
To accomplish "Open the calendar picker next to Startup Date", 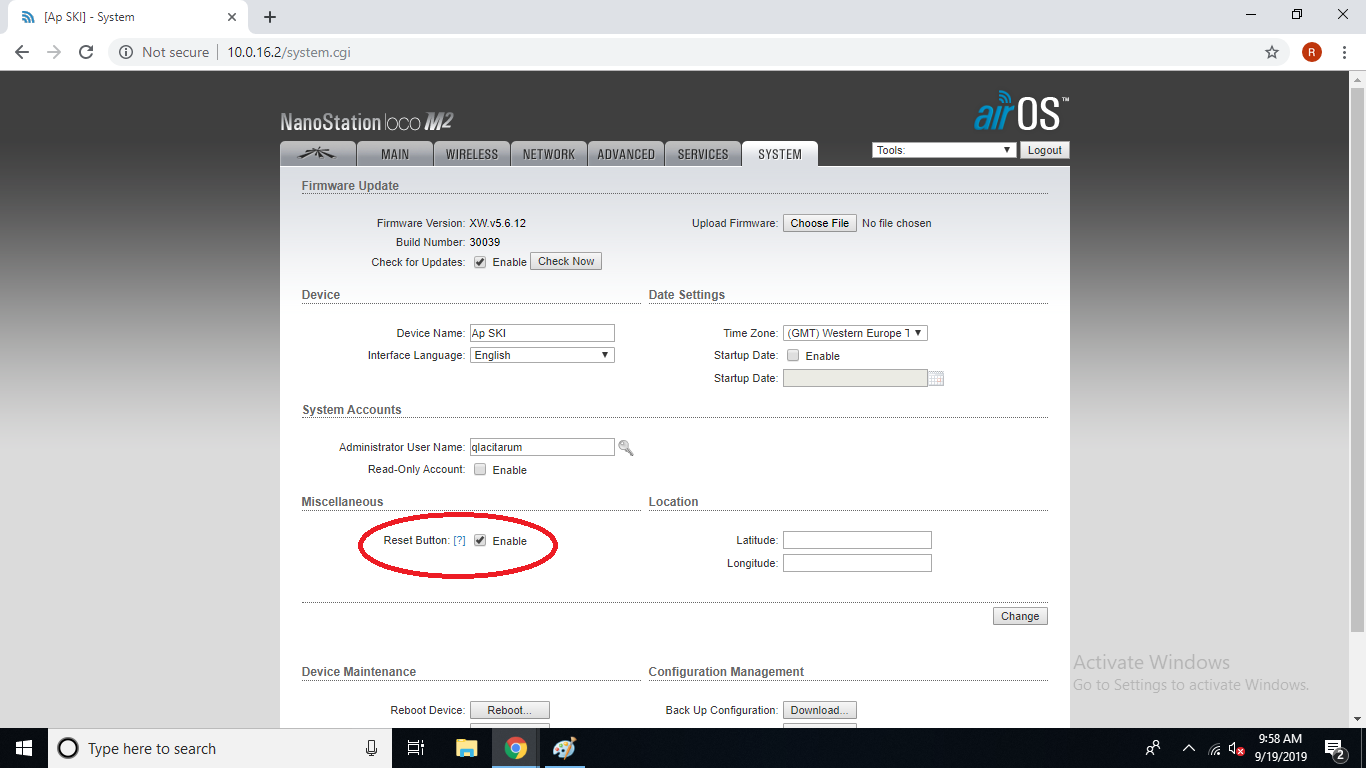I will pos(936,378).
